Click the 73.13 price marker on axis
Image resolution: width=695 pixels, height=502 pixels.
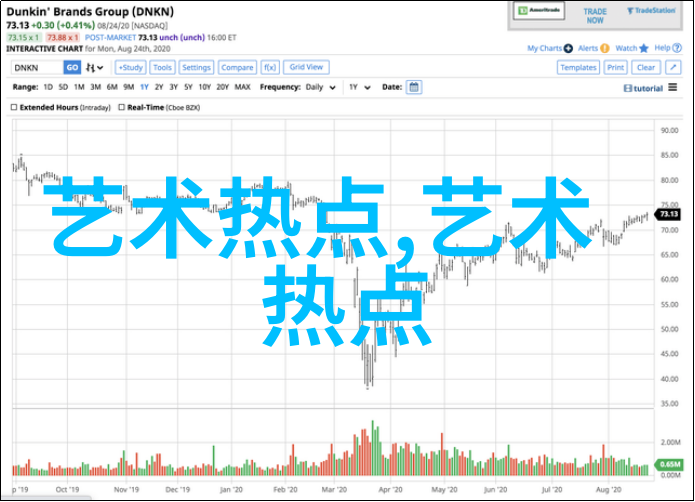pos(668,214)
